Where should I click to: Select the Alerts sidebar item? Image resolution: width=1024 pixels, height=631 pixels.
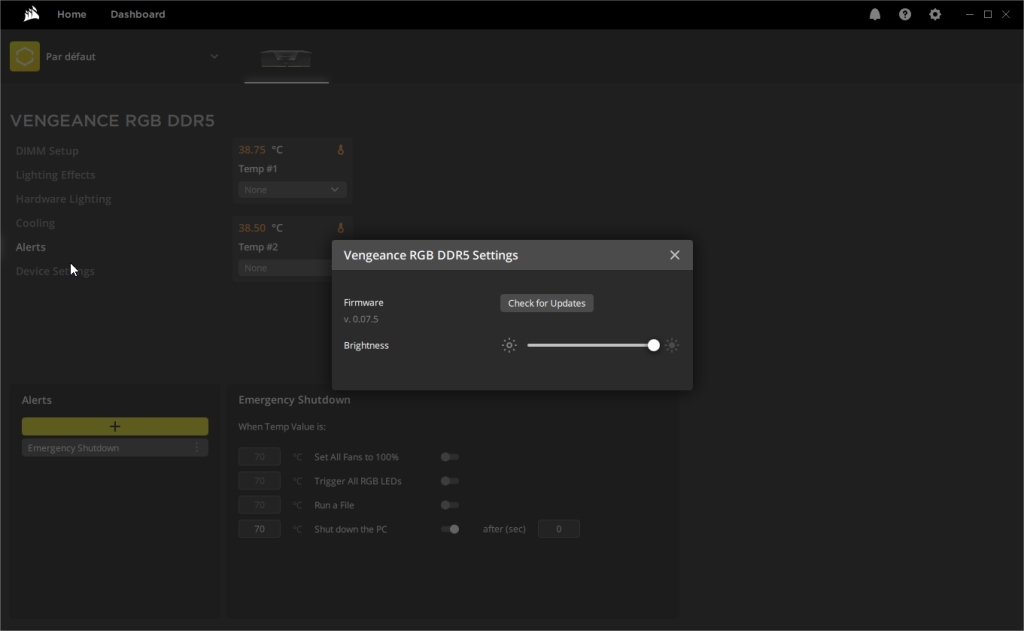click(x=31, y=247)
